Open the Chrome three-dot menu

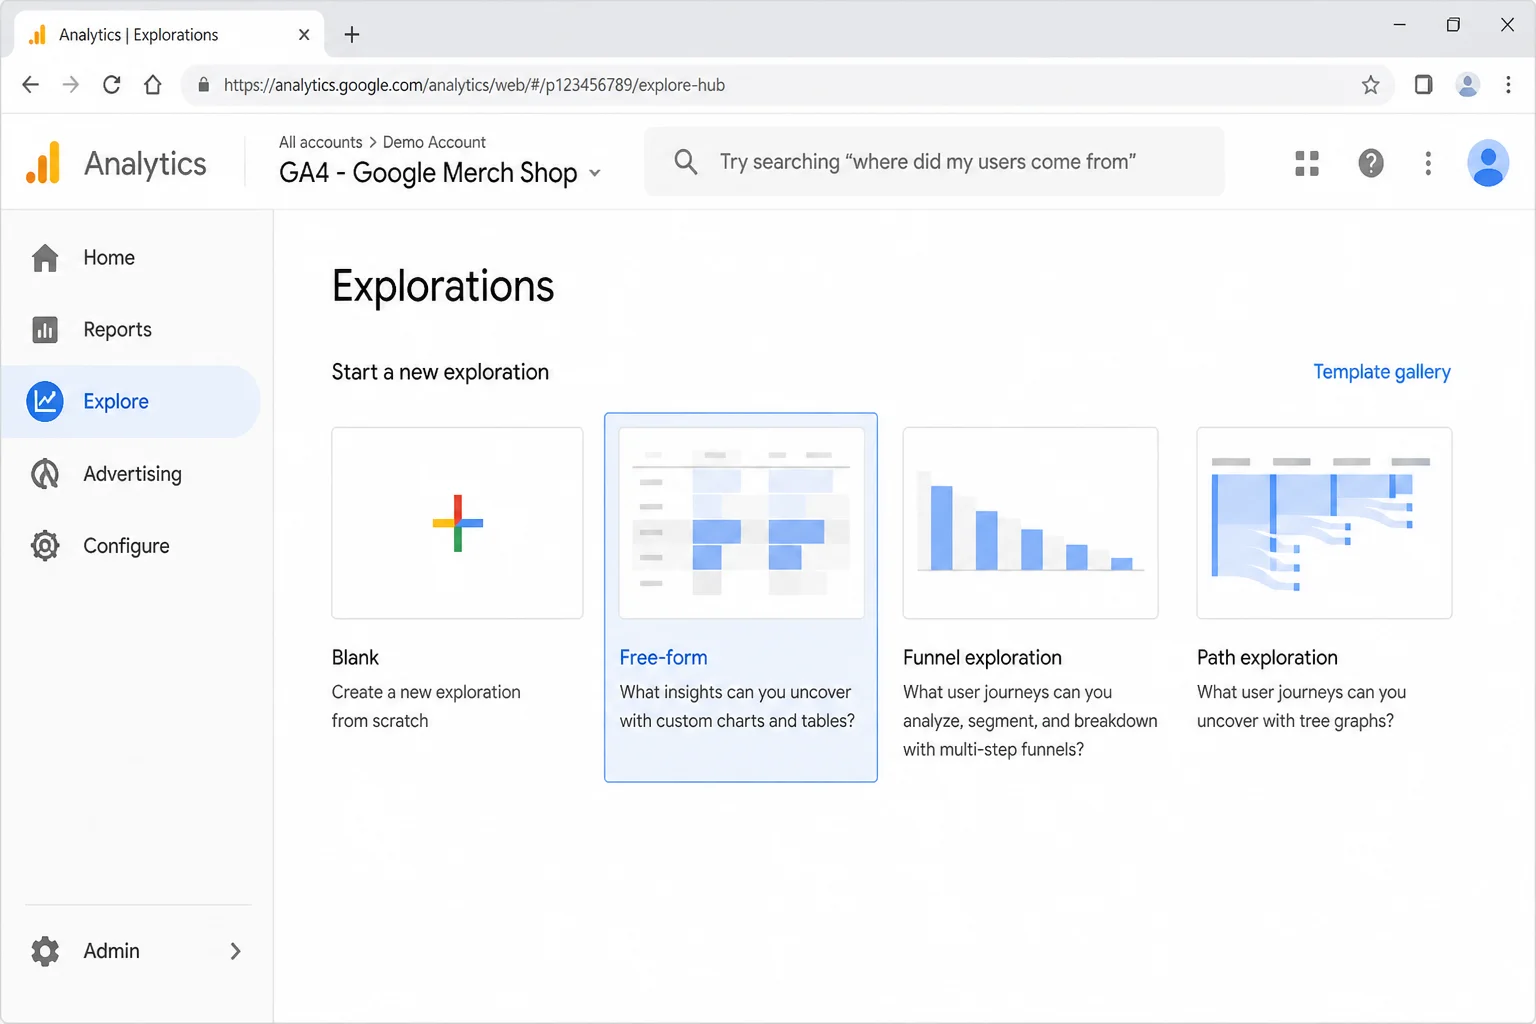[1508, 85]
